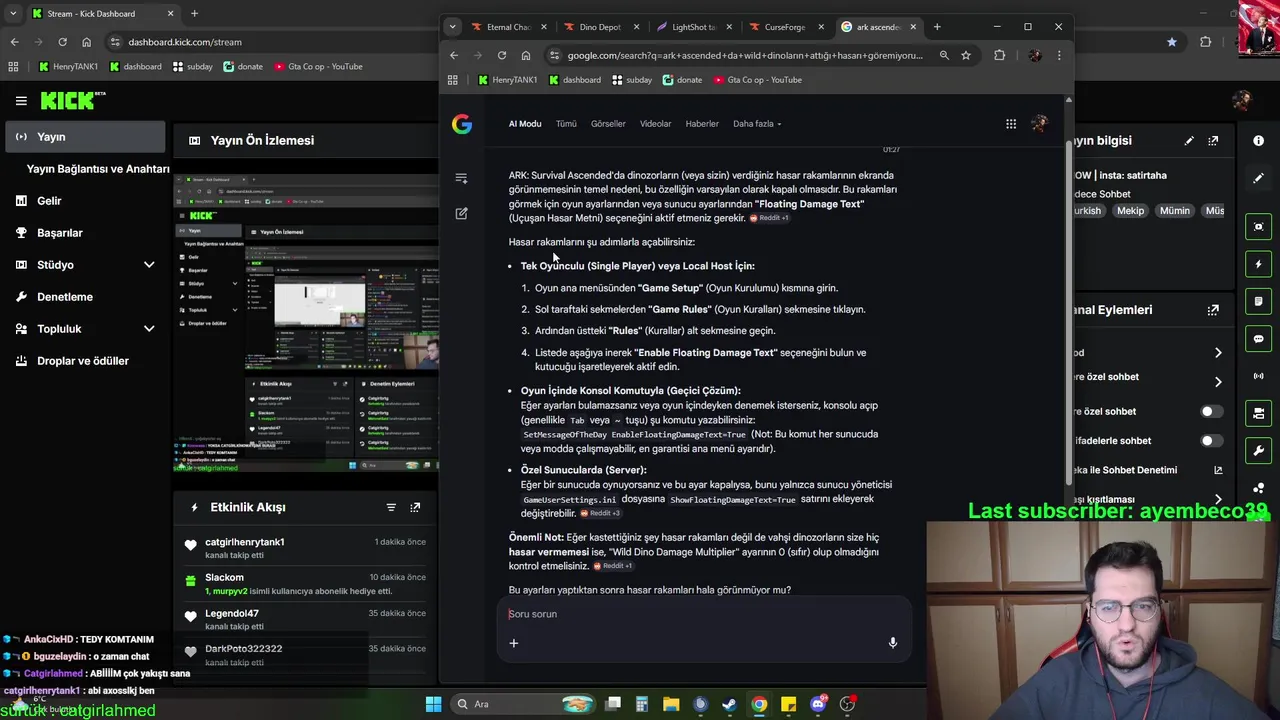Image resolution: width=1280 pixels, height=720 pixels.
Task: Open the 'Daha fazla' dropdown on Google
Action: point(757,124)
